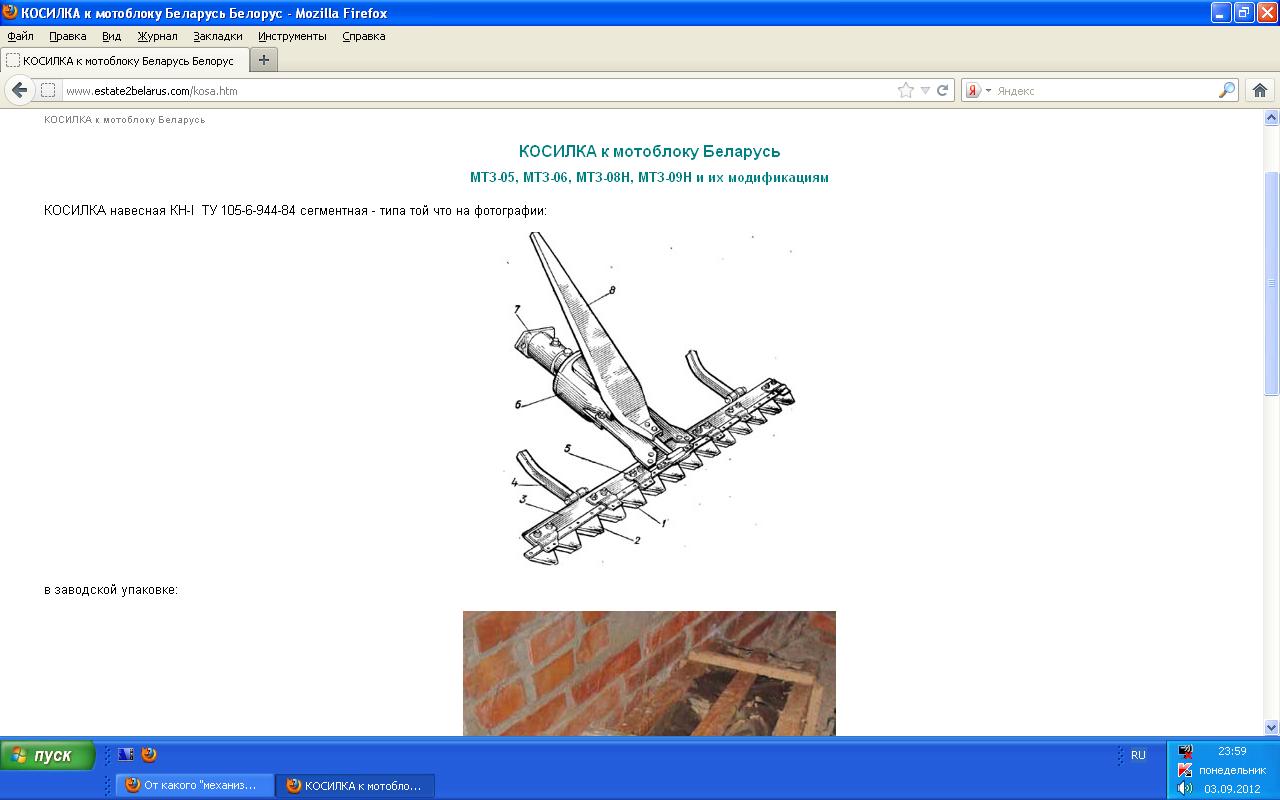Image resolution: width=1280 pixels, height=800 pixels.
Task: Click the Back navigation arrow button
Action: [x=19, y=90]
